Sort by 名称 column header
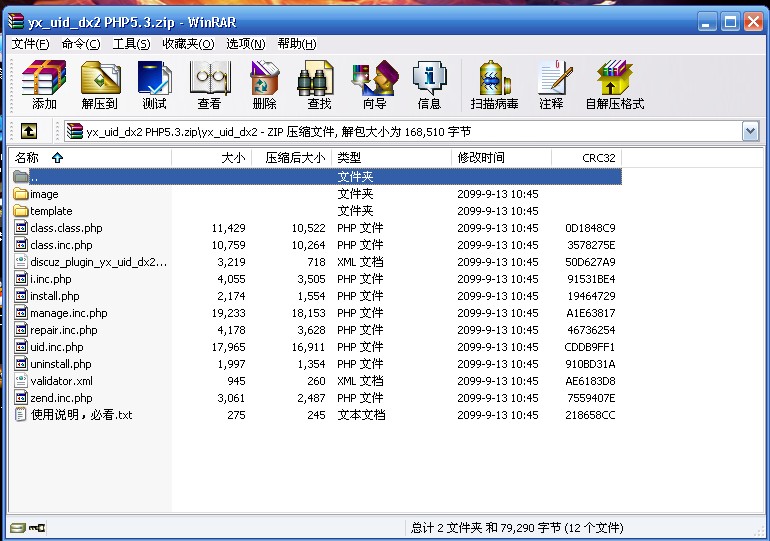 [x=90, y=158]
